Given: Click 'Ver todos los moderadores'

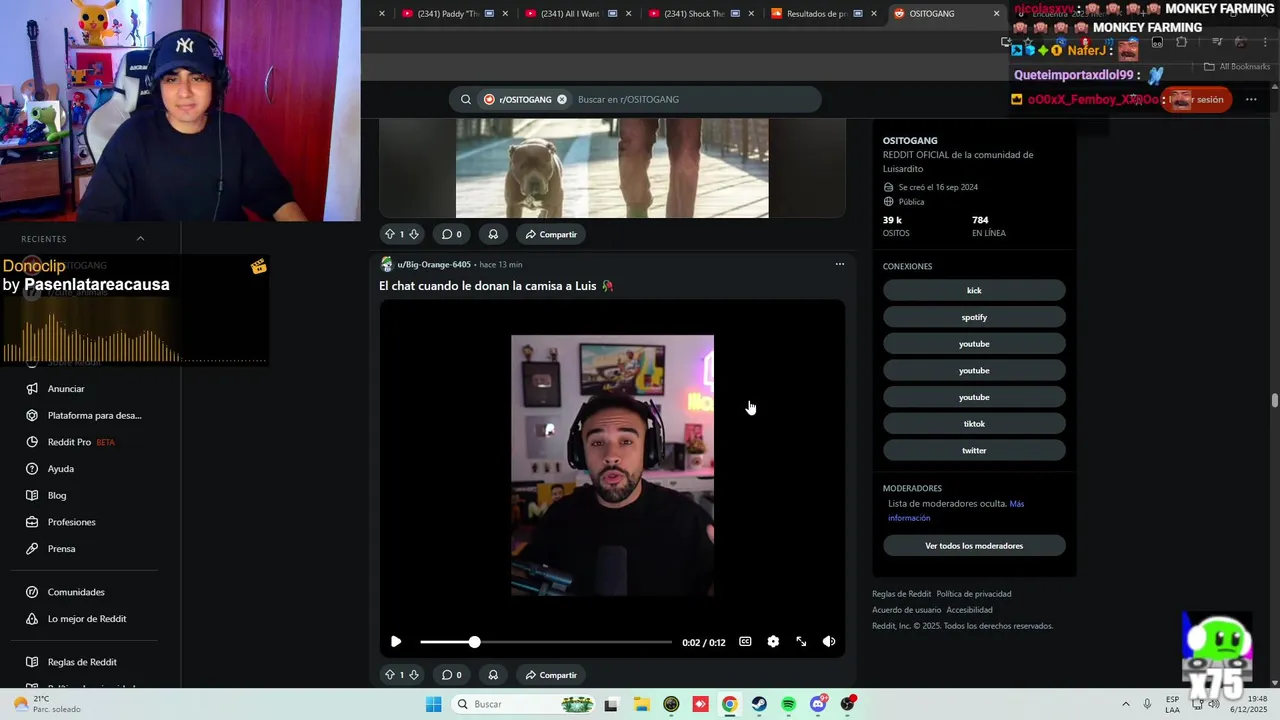Looking at the screenshot, I should click(x=974, y=546).
